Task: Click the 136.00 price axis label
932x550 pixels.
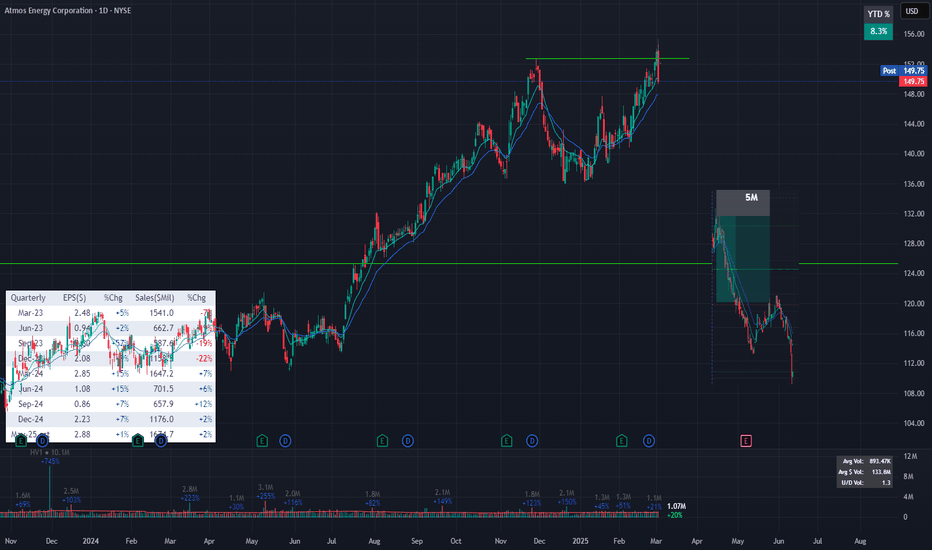Action: [x=914, y=184]
